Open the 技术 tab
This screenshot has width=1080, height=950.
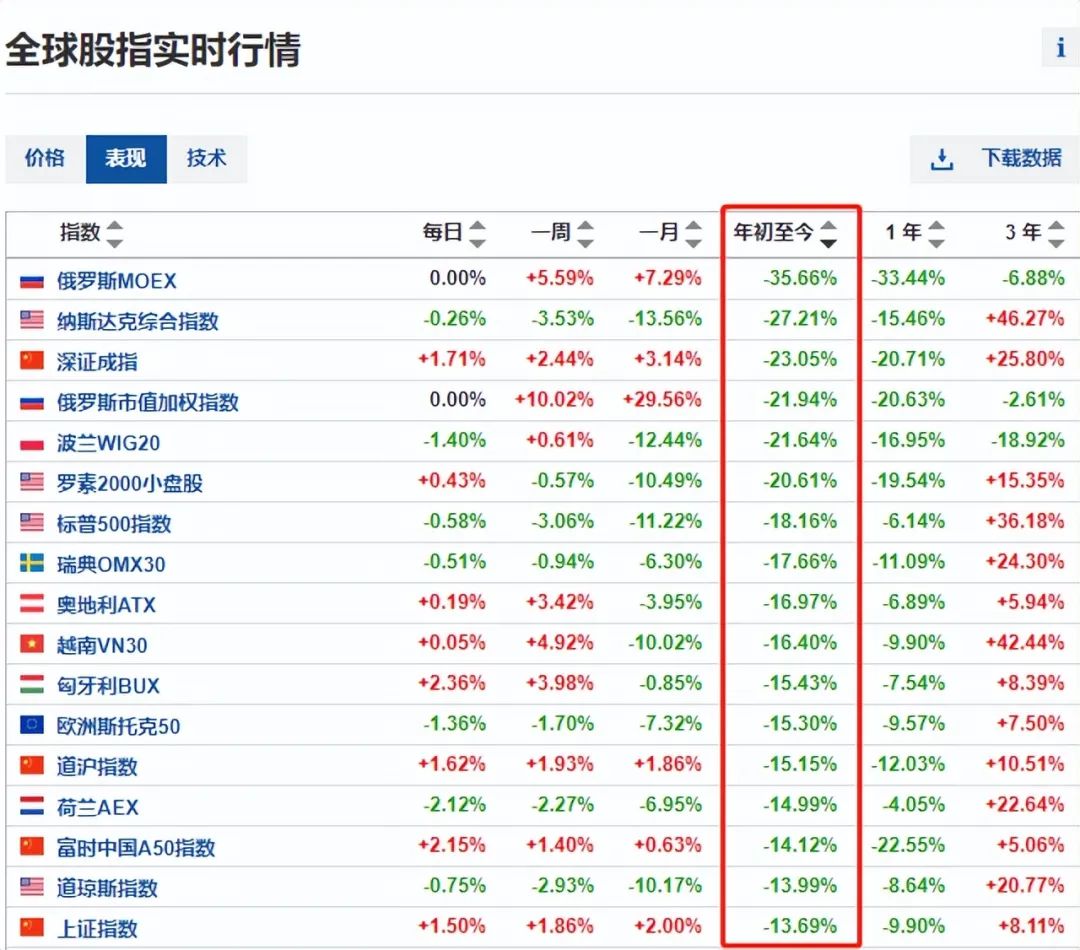click(207, 159)
